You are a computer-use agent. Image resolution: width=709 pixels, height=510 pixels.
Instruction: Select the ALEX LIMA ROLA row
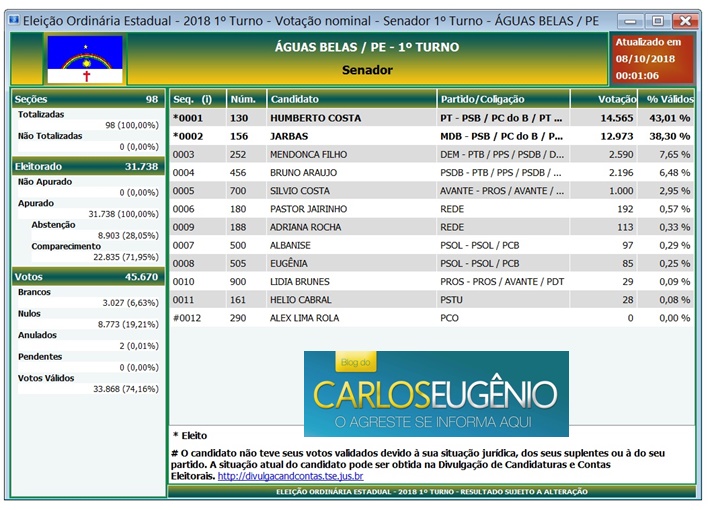tap(431, 318)
